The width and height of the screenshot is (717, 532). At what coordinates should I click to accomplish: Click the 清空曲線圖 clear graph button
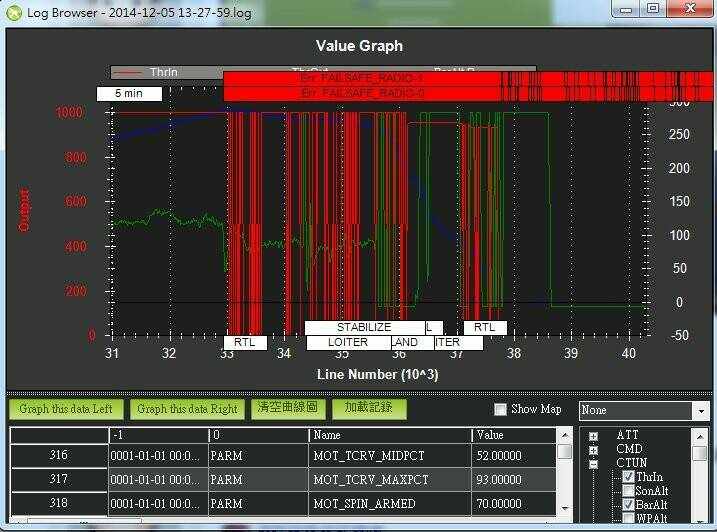pyautogui.click(x=287, y=408)
